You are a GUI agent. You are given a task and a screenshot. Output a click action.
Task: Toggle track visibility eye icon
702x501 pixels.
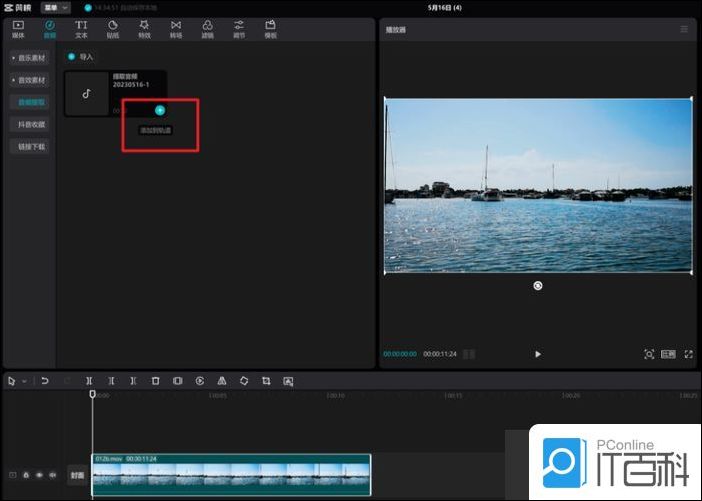(x=39, y=475)
